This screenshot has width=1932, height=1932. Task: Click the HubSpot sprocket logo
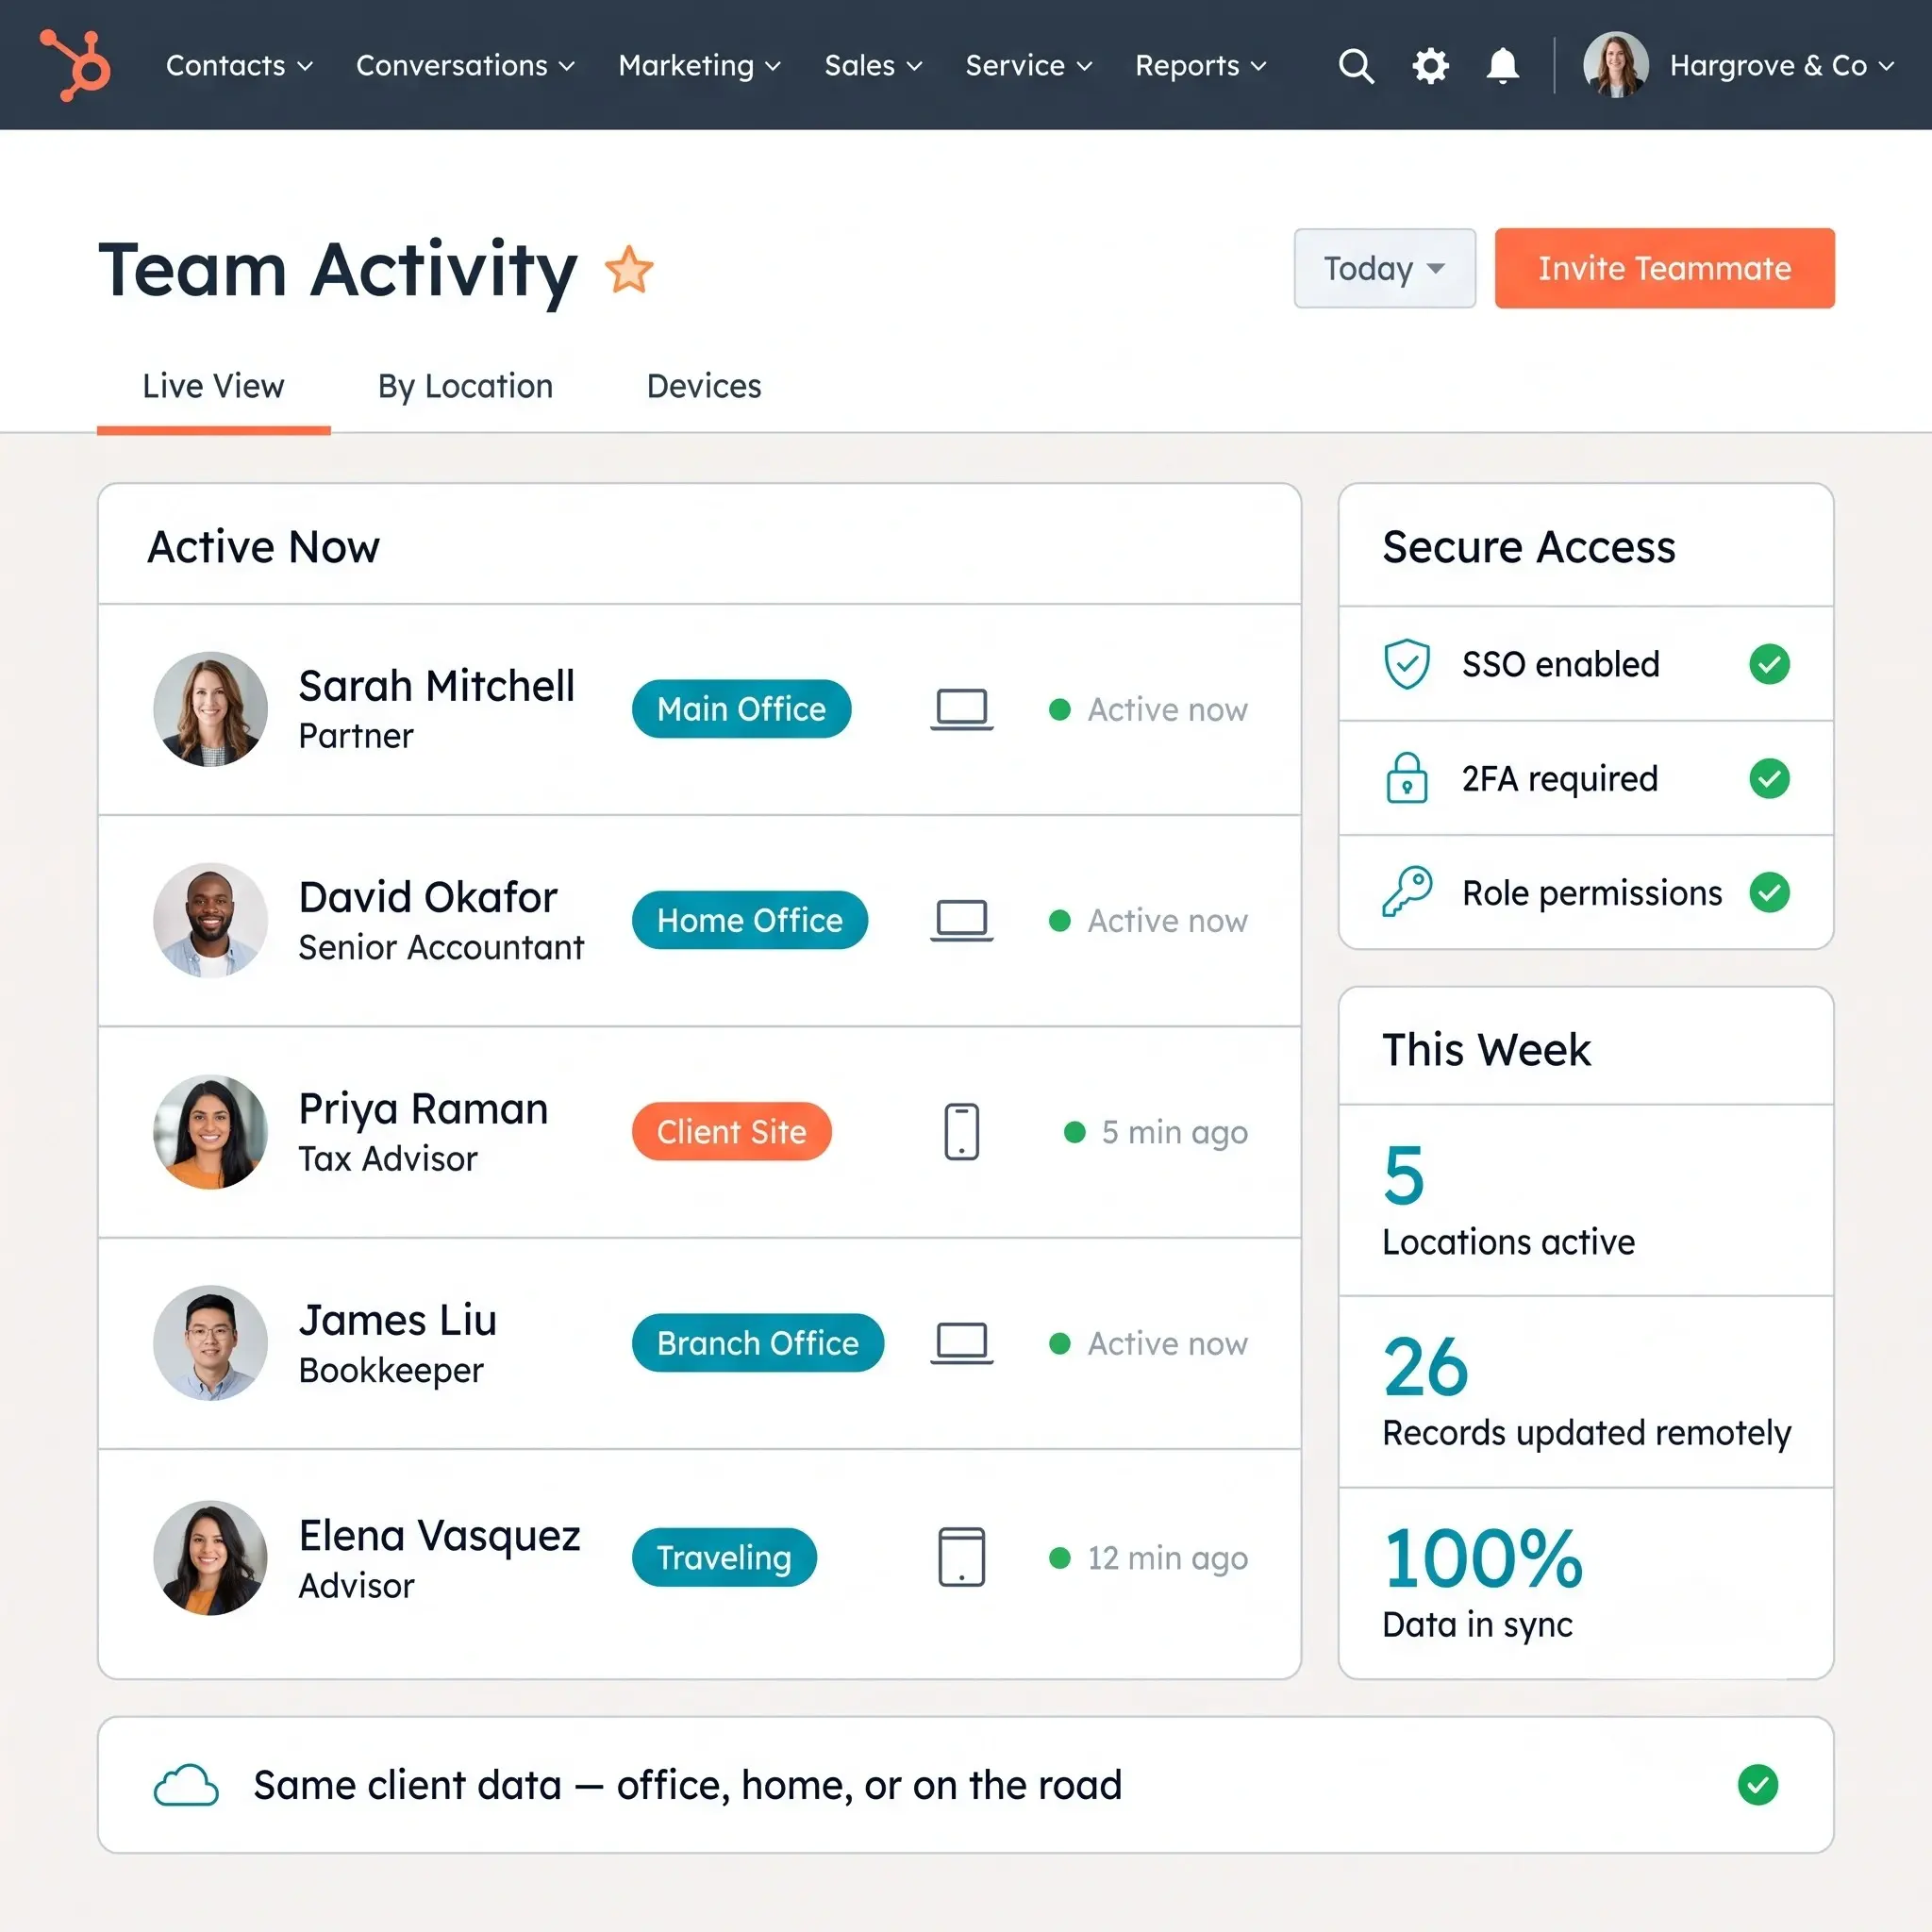click(x=75, y=65)
